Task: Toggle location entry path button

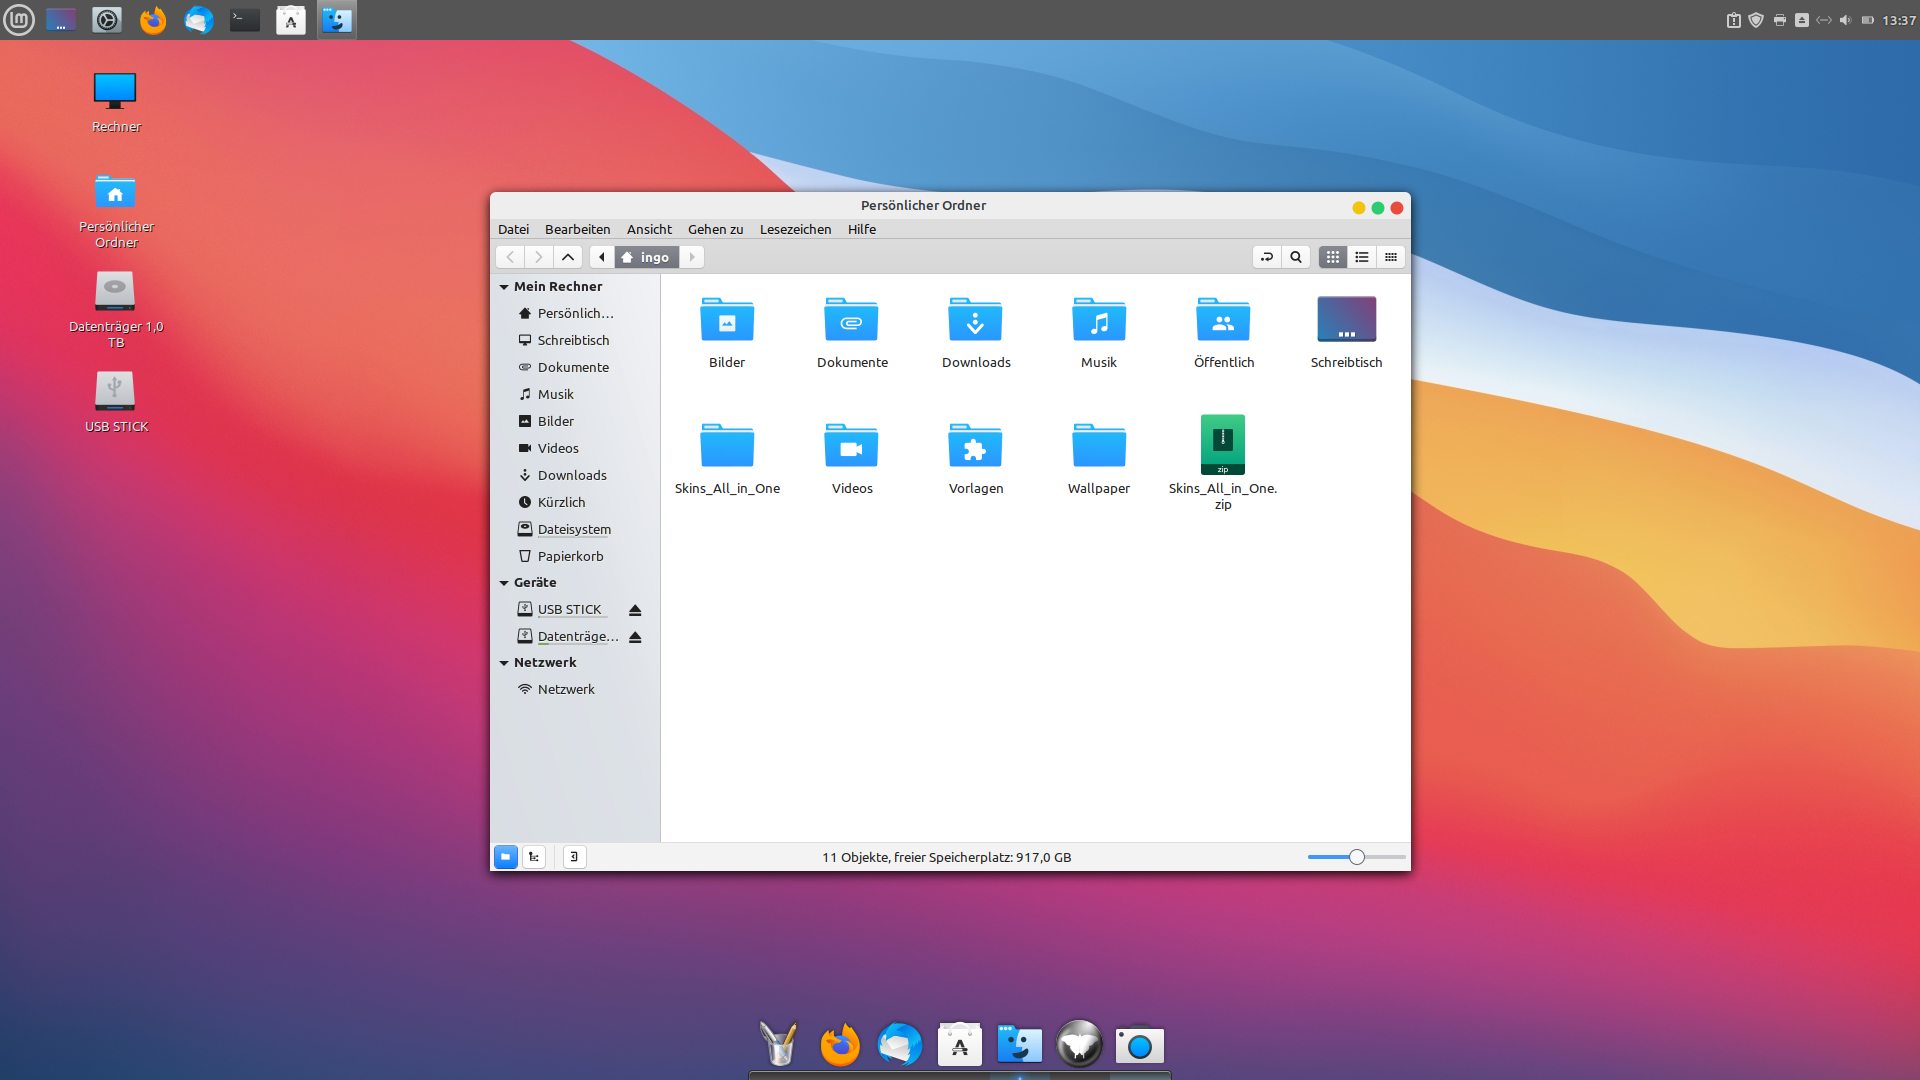Action: click(x=1267, y=257)
